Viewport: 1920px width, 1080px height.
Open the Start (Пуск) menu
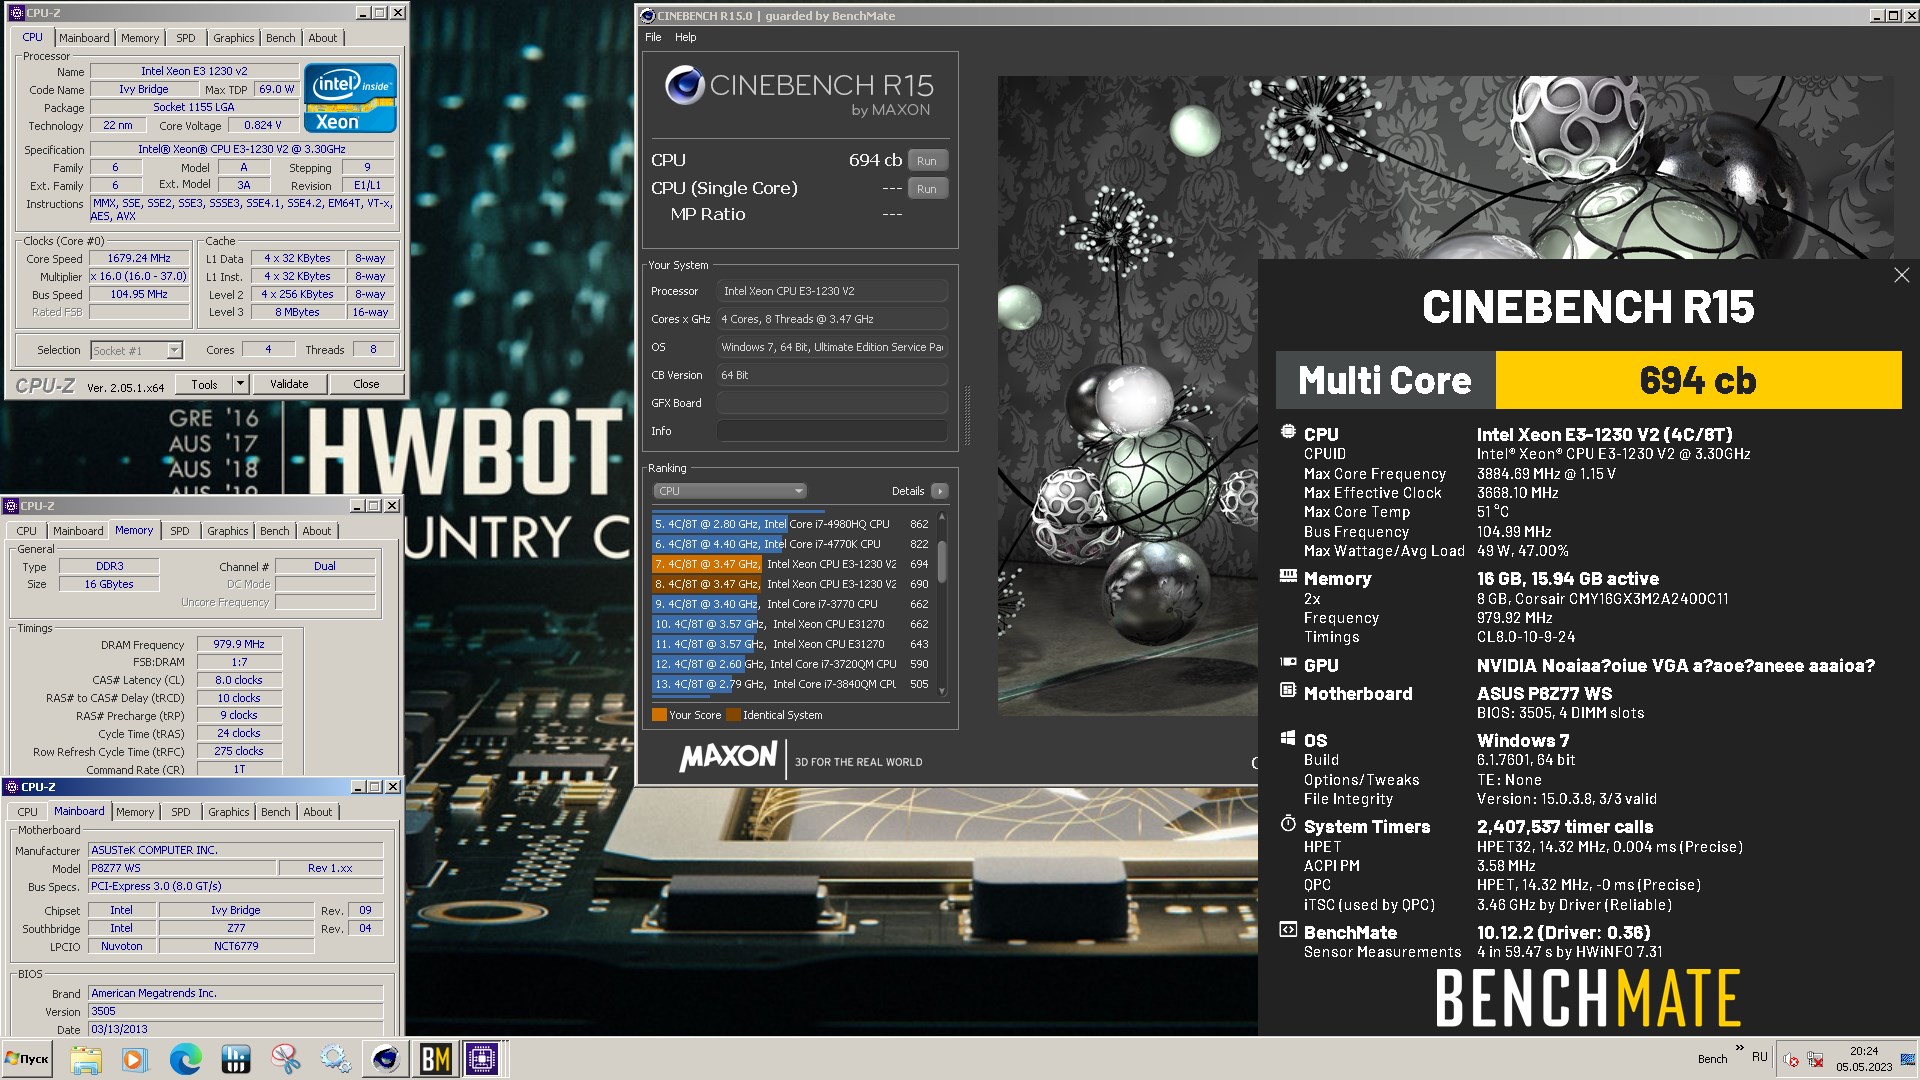pyautogui.click(x=27, y=1059)
